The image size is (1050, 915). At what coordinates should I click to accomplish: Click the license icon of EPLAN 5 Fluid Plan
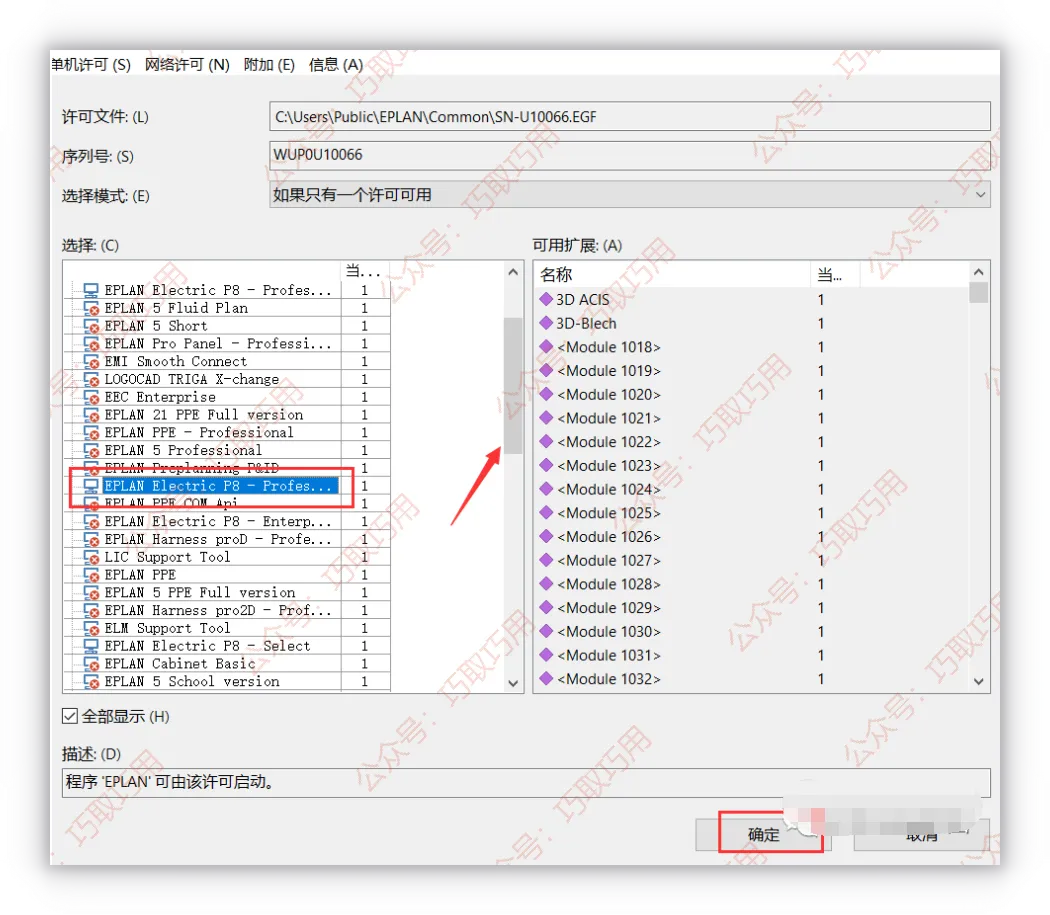(x=91, y=308)
